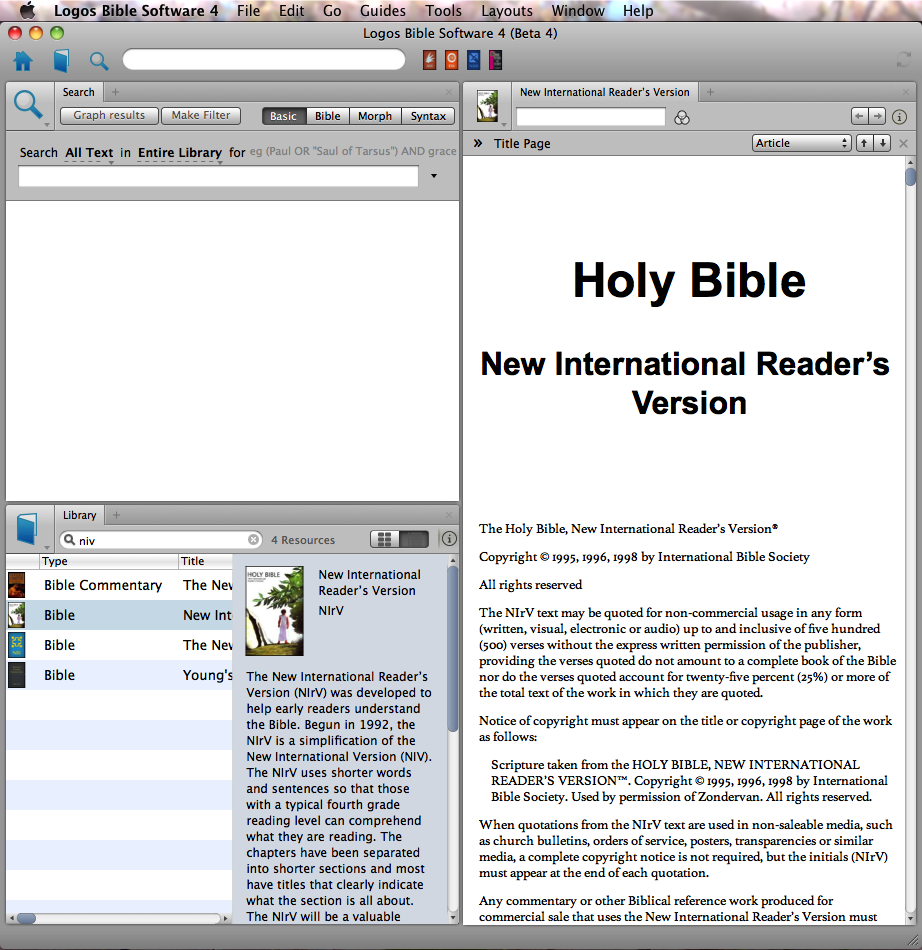Select Young's Bible row's dark cover icon

pos(16,675)
